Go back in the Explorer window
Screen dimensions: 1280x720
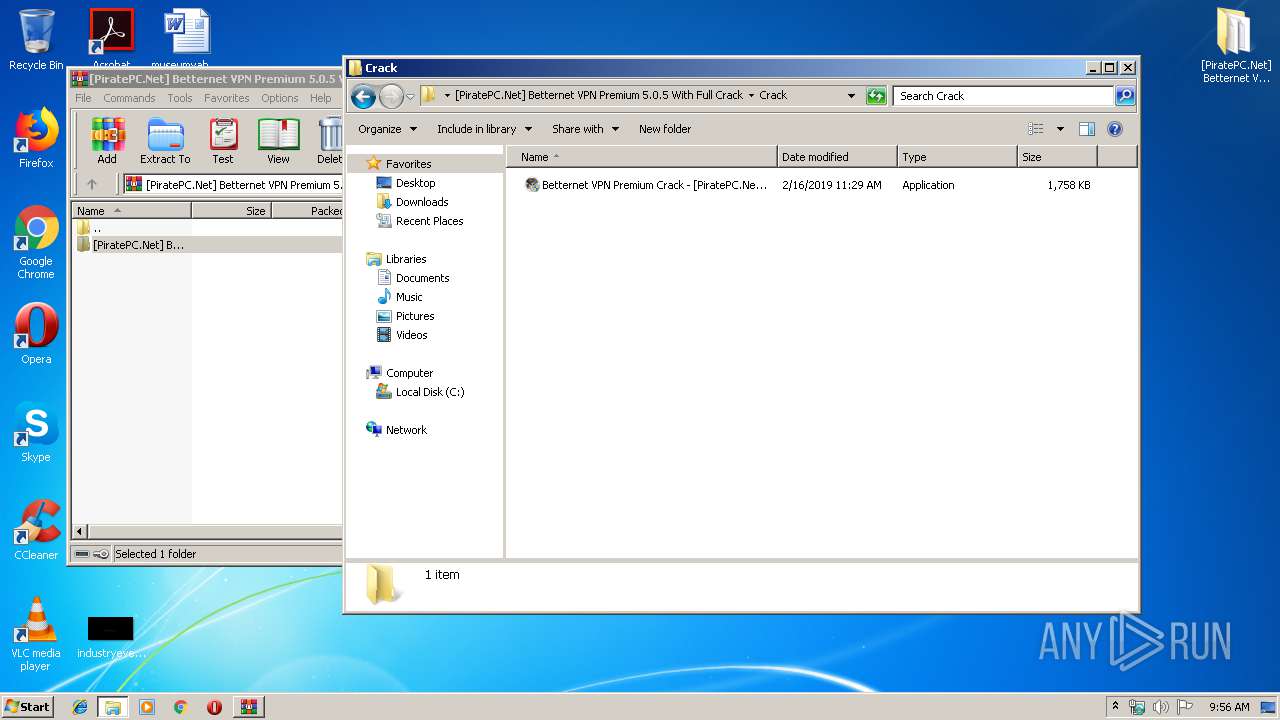click(363, 96)
